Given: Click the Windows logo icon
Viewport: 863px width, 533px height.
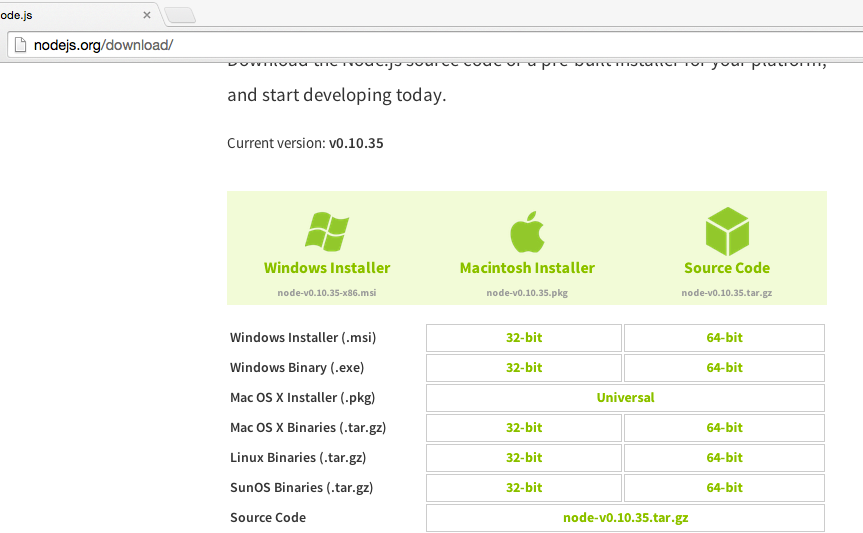Looking at the screenshot, I should click(326, 231).
